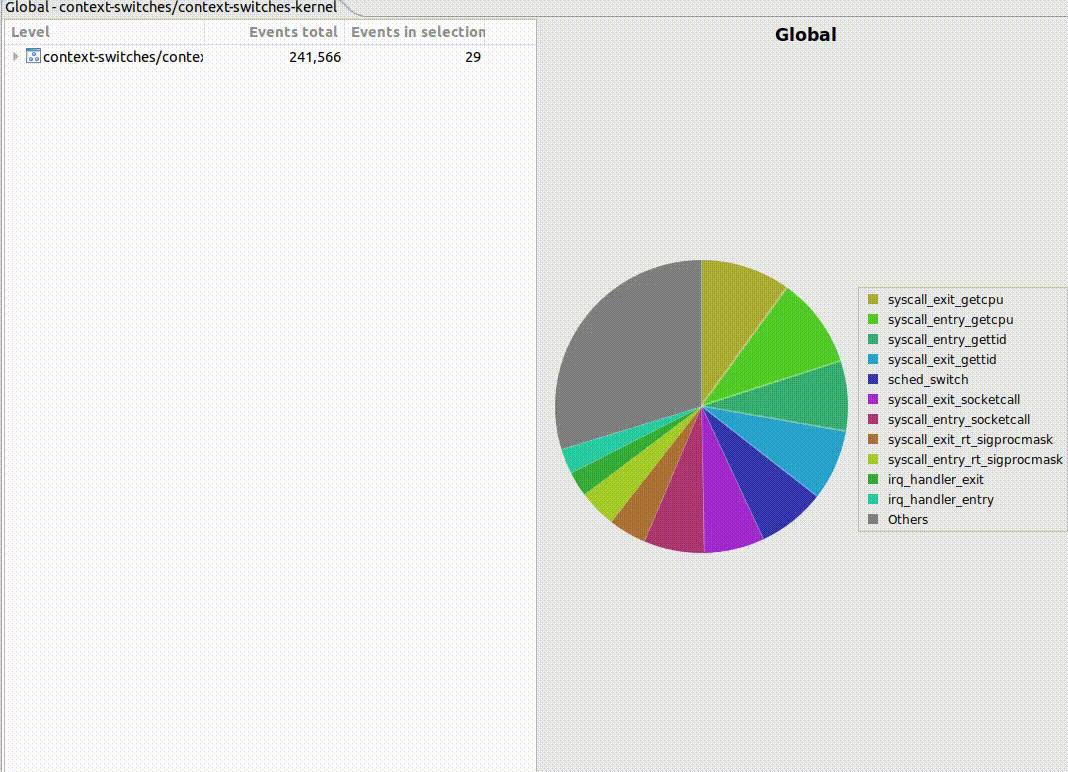This screenshot has width=1068, height=772.
Task: Click the syscall_exit_rt_sigprocmask legend label
Action: point(970,439)
